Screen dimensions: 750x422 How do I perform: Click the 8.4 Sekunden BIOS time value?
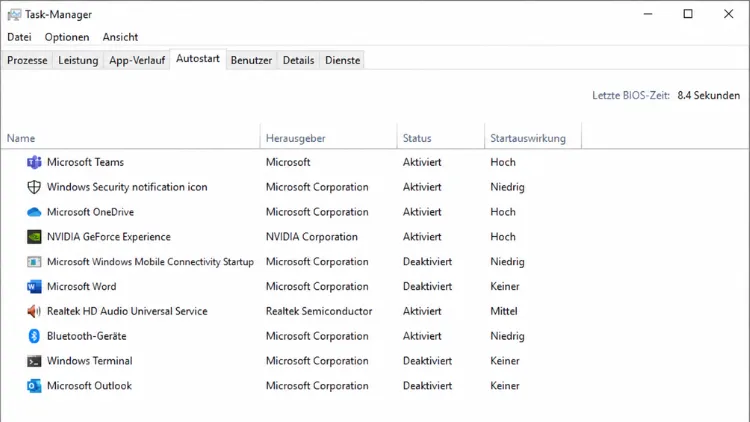point(708,96)
